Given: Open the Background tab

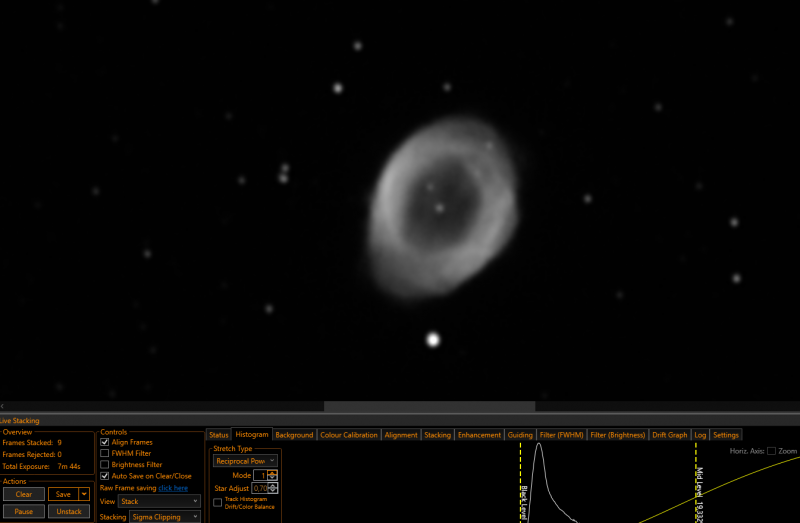Looking at the screenshot, I should tap(294, 435).
